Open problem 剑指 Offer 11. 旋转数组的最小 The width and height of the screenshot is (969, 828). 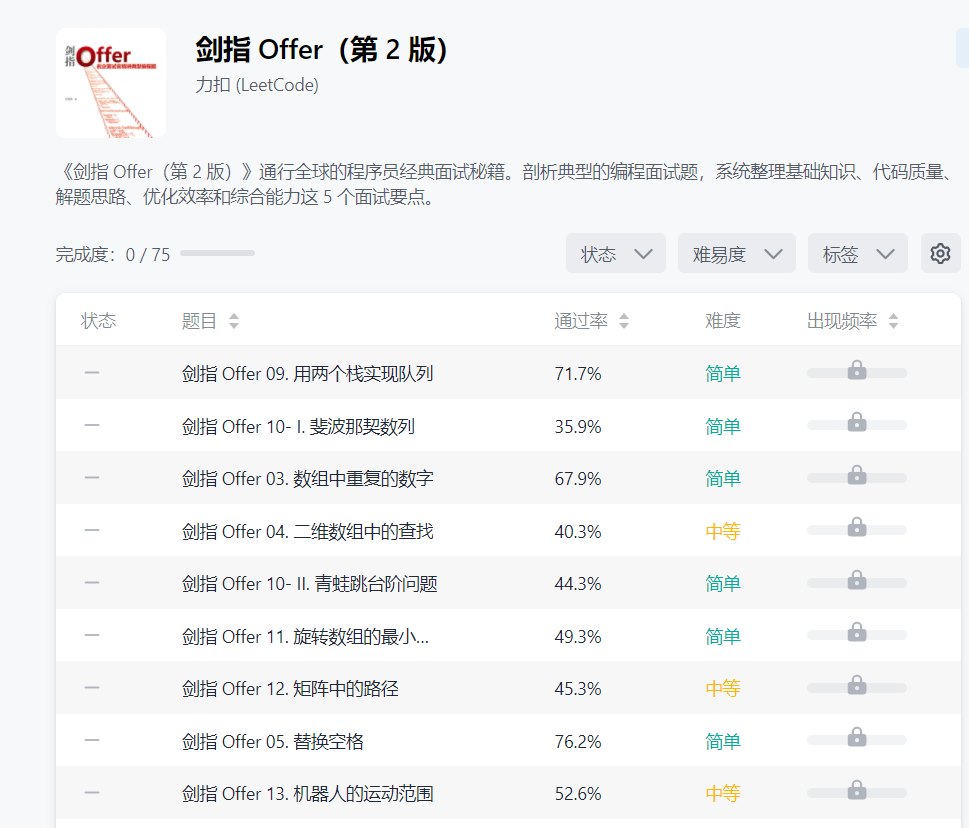point(305,636)
